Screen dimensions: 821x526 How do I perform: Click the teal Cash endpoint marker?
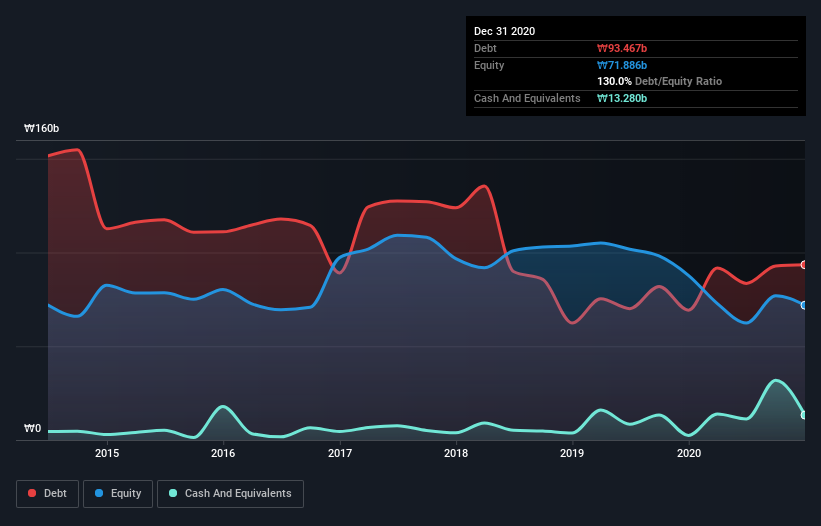tap(804, 415)
